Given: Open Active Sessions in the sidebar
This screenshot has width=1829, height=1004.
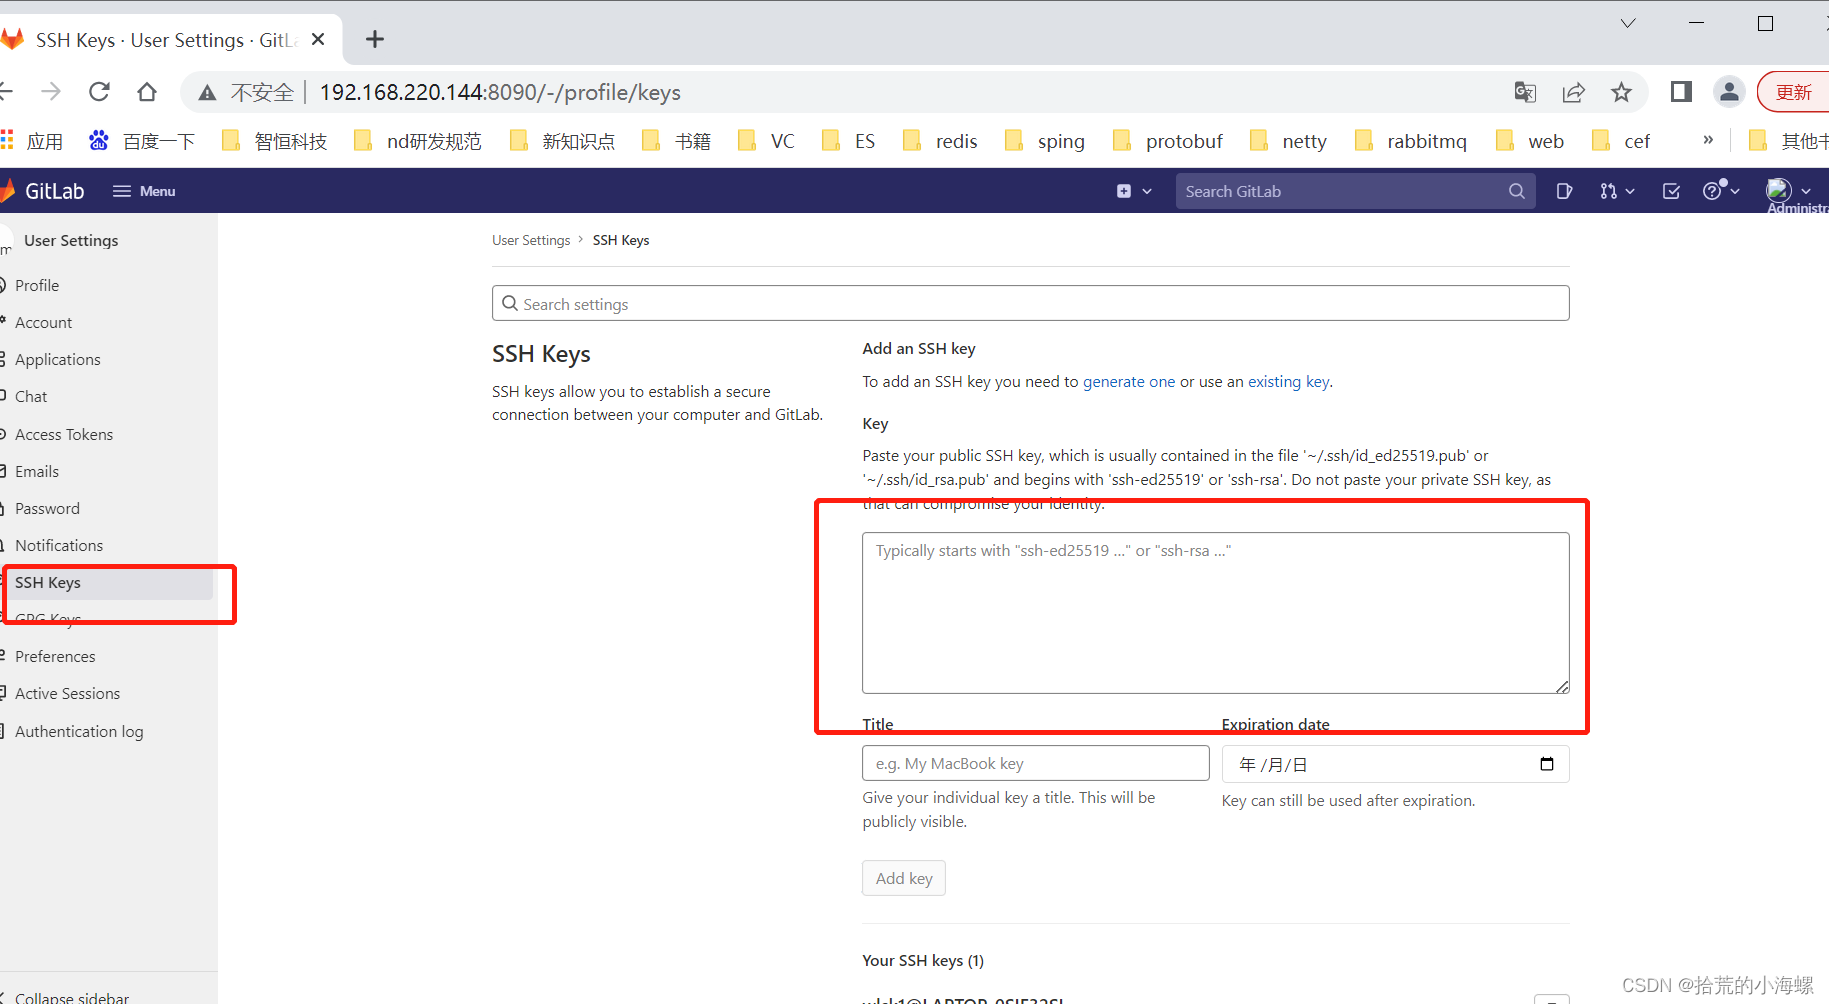Looking at the screenshot, I should [67, 693].
